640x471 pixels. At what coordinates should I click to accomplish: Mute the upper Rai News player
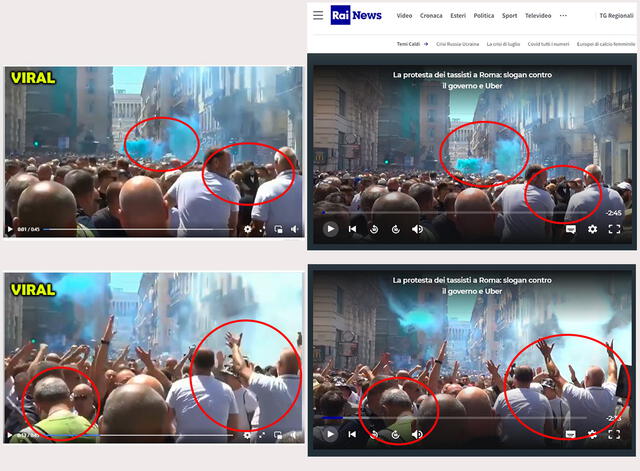[x=417, y=229]
